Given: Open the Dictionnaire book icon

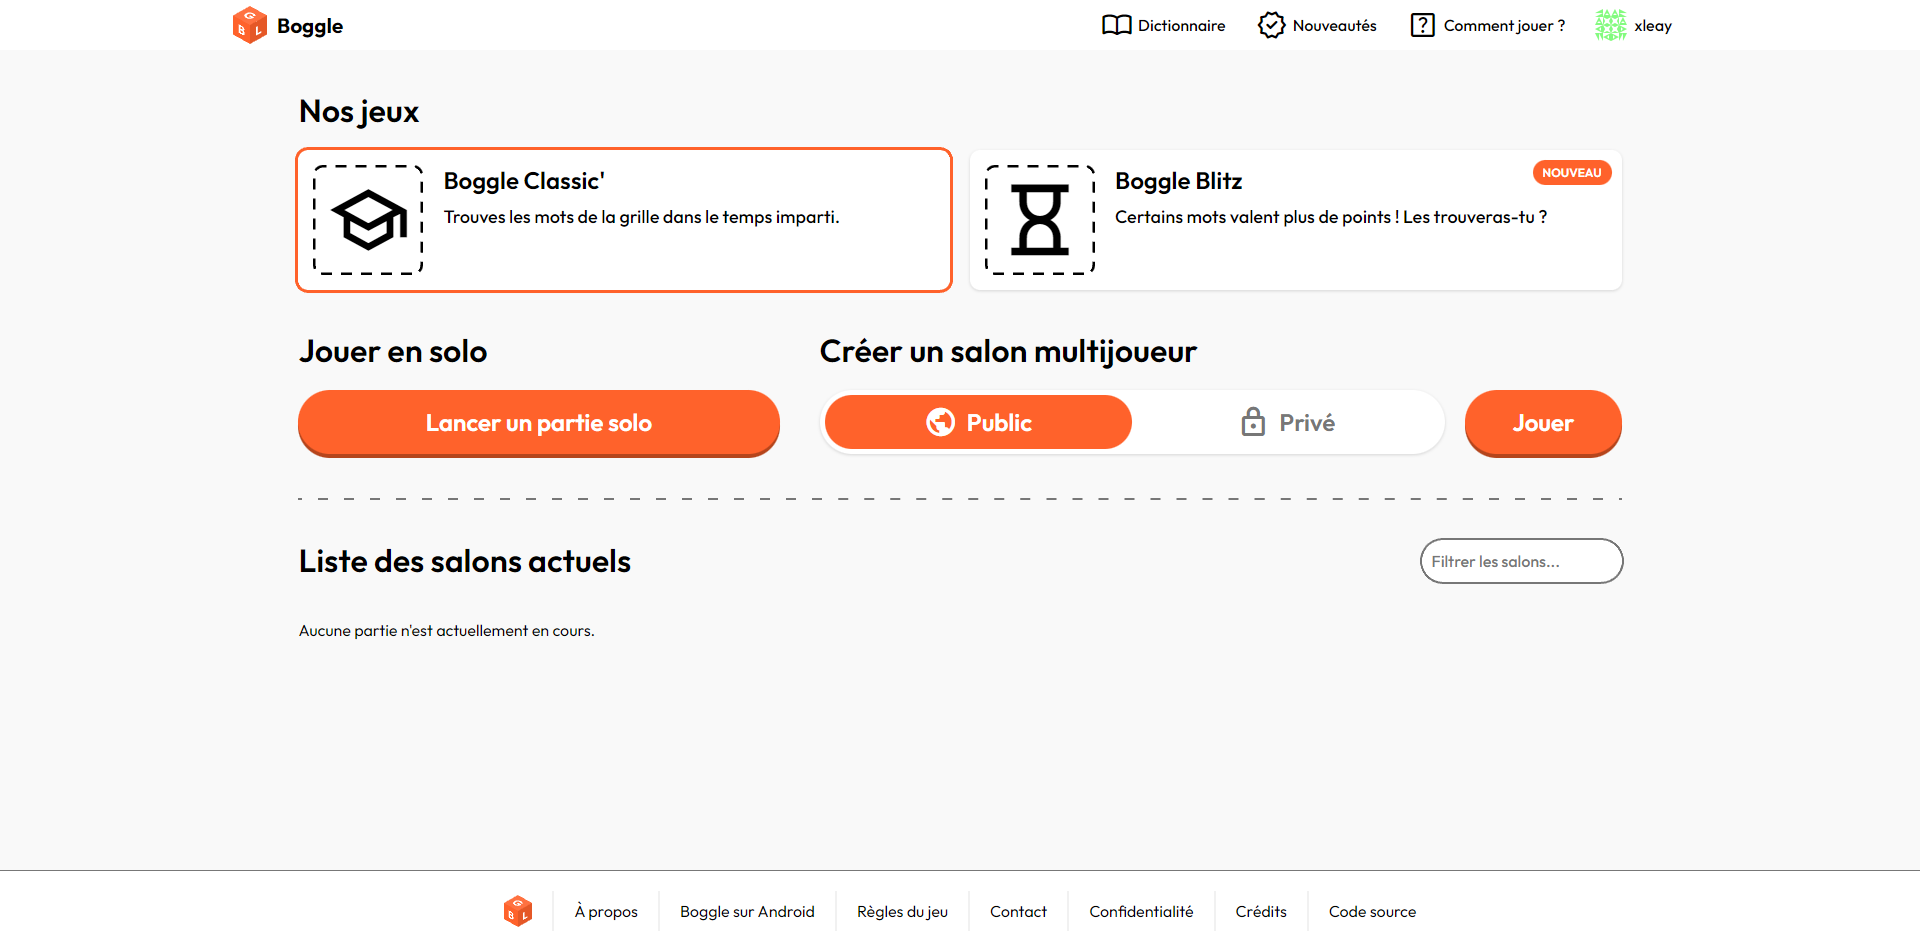Looking at the screenshot, I should click(x=1116, y=25).
